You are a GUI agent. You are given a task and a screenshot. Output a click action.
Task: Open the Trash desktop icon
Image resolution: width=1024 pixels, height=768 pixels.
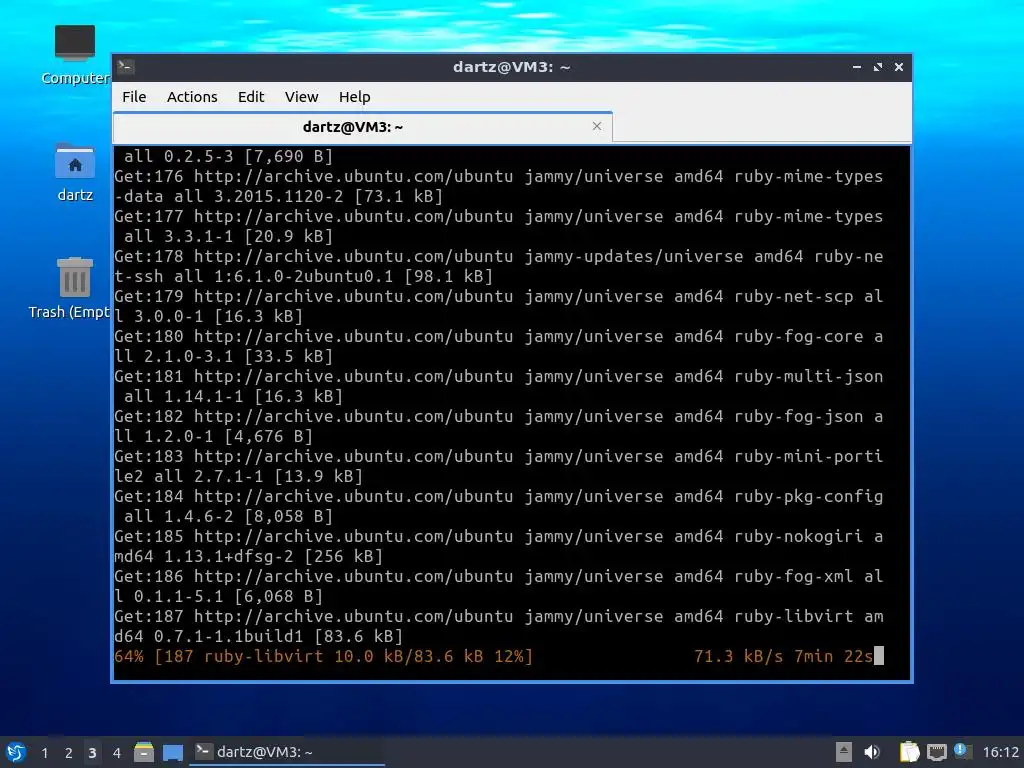click(x=70, y=288)
